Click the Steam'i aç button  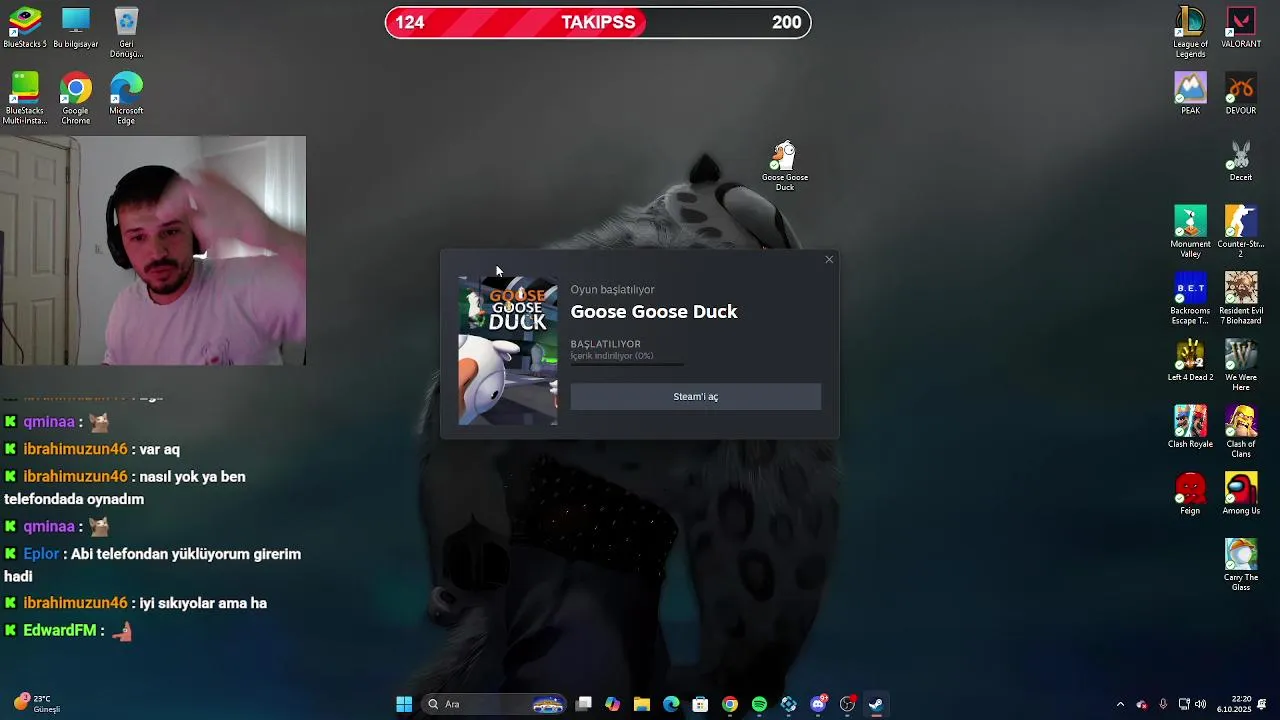click(695, 397)
